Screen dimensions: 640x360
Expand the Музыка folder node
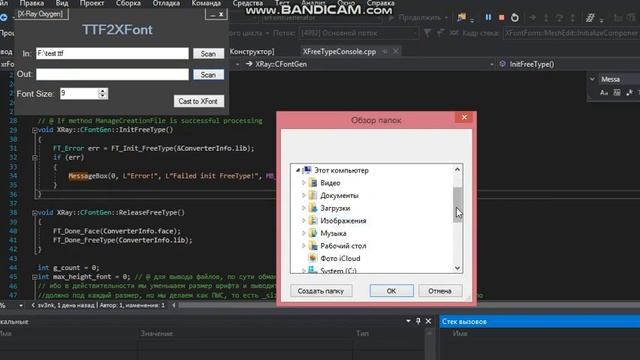(x=304, y=233)
